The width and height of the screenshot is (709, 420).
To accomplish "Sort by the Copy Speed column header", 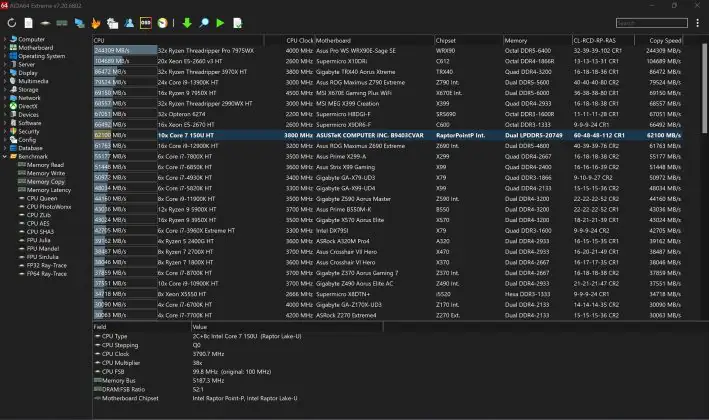I will click(x=659, y=40).
